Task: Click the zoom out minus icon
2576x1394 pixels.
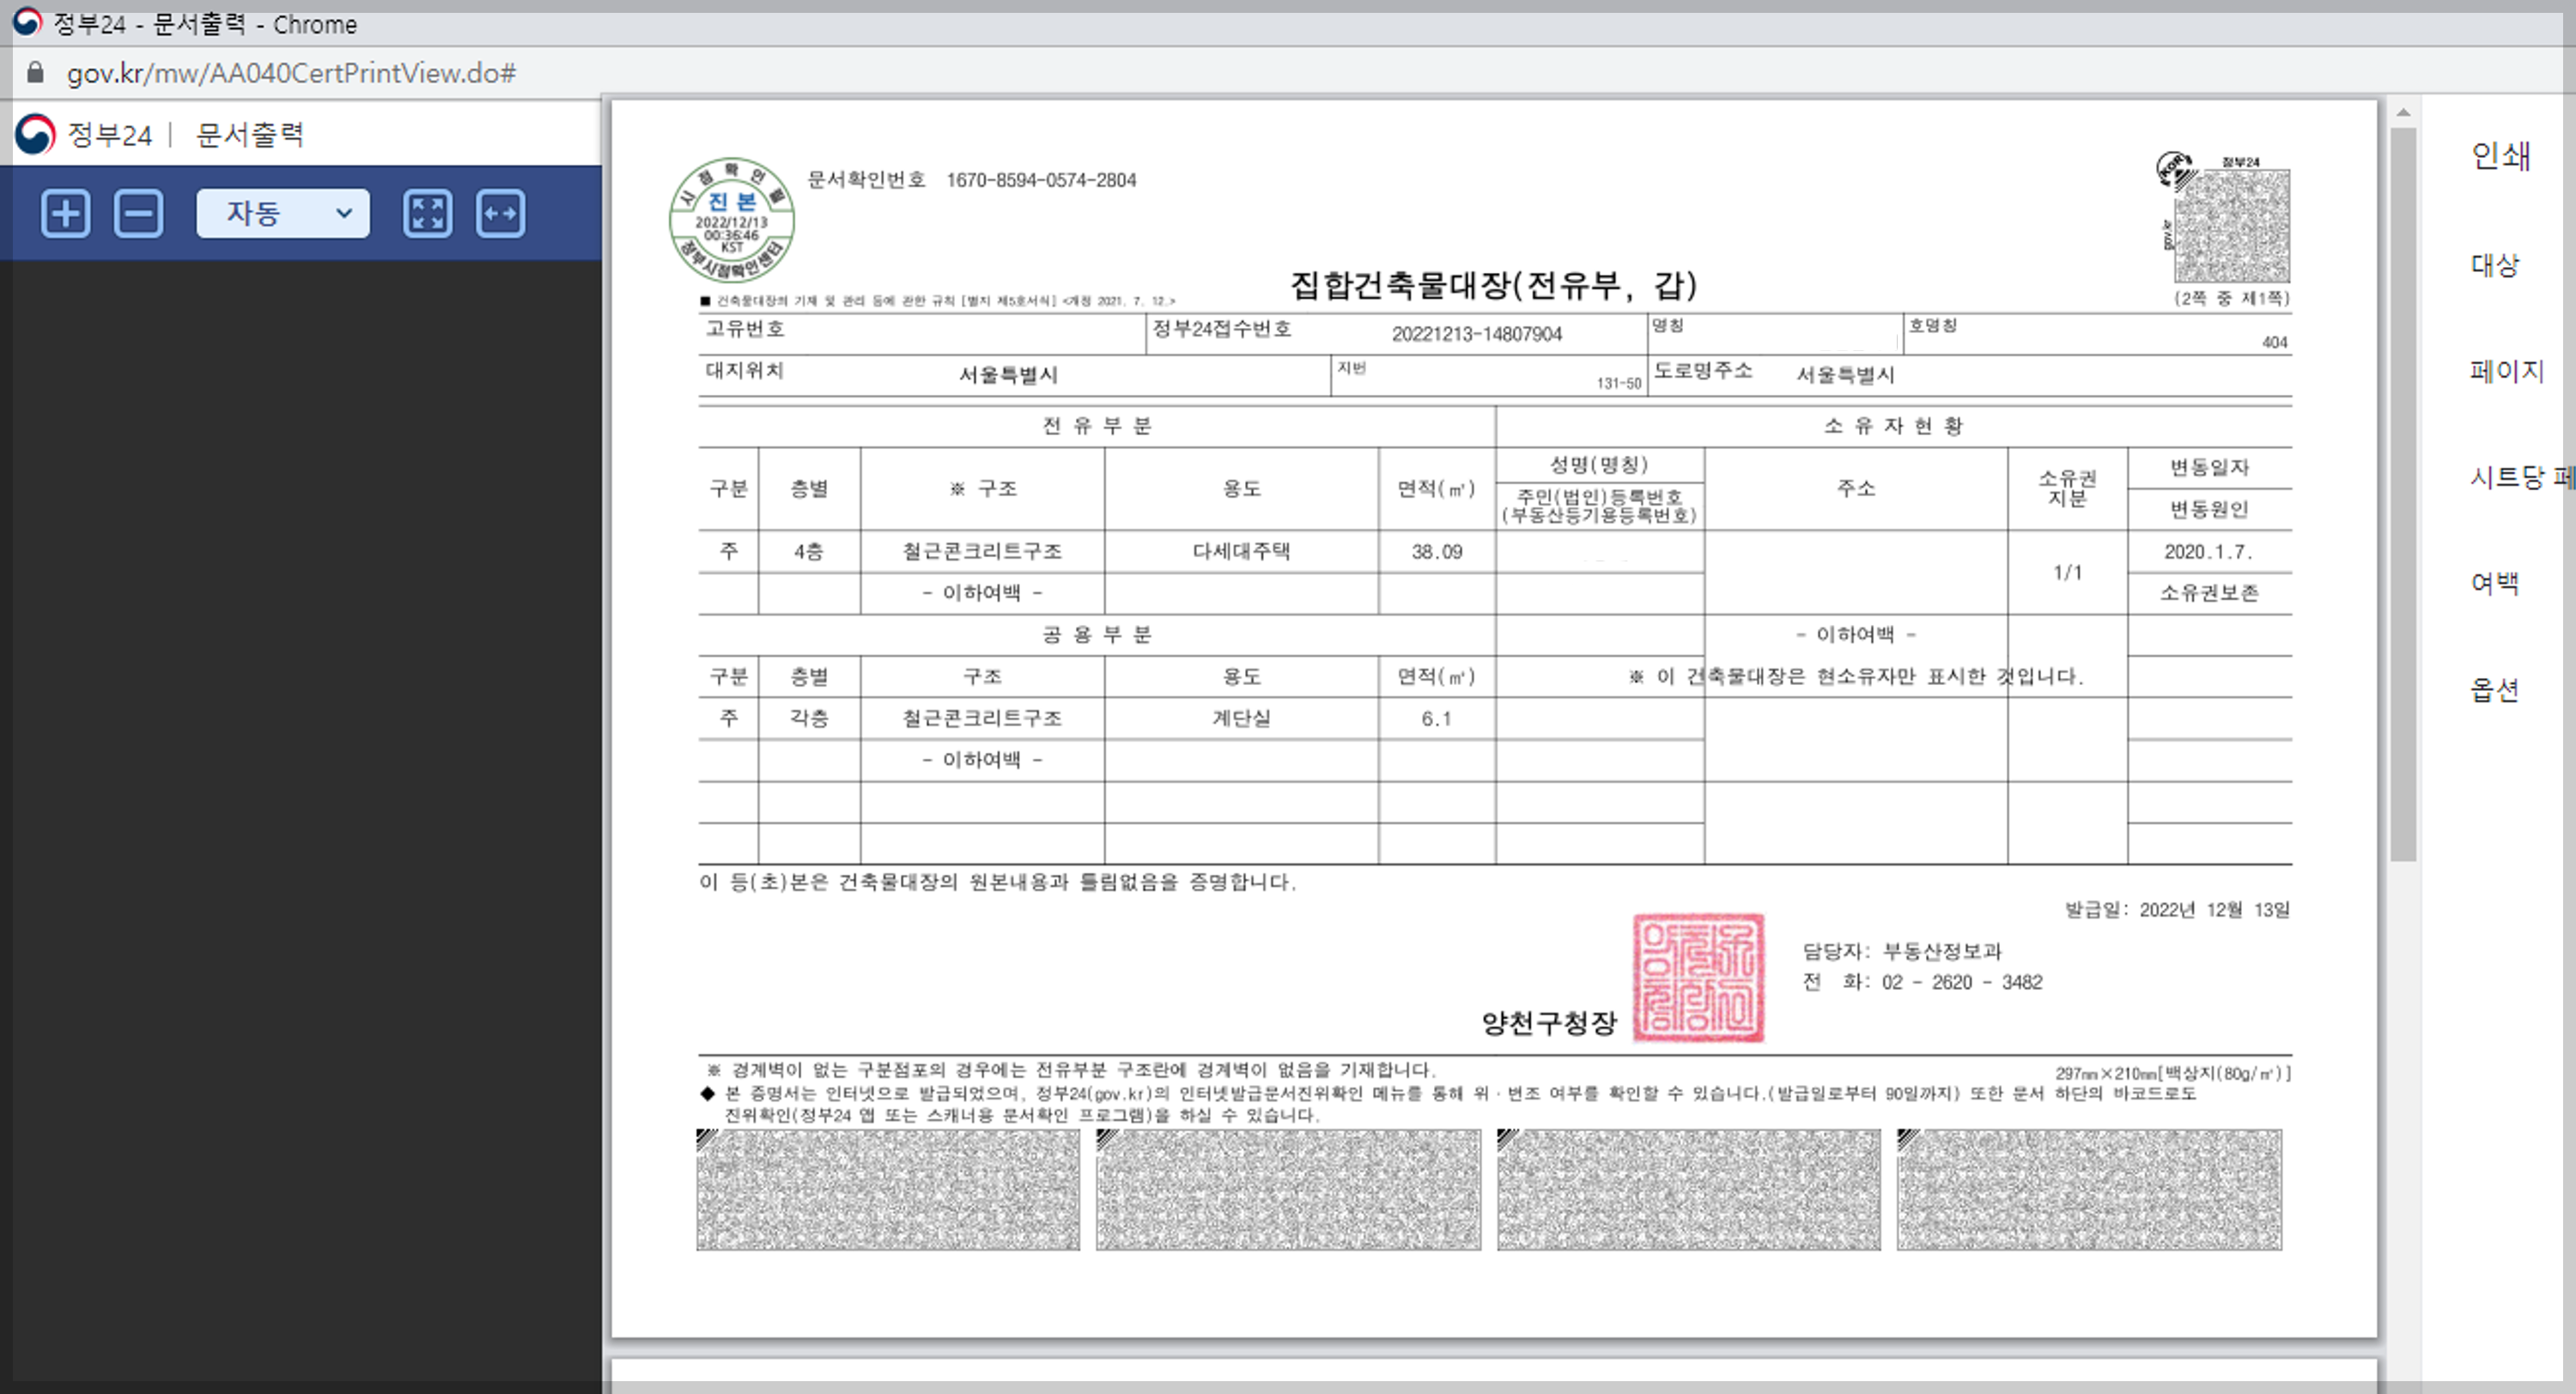Action: click(x=138, y=213)
